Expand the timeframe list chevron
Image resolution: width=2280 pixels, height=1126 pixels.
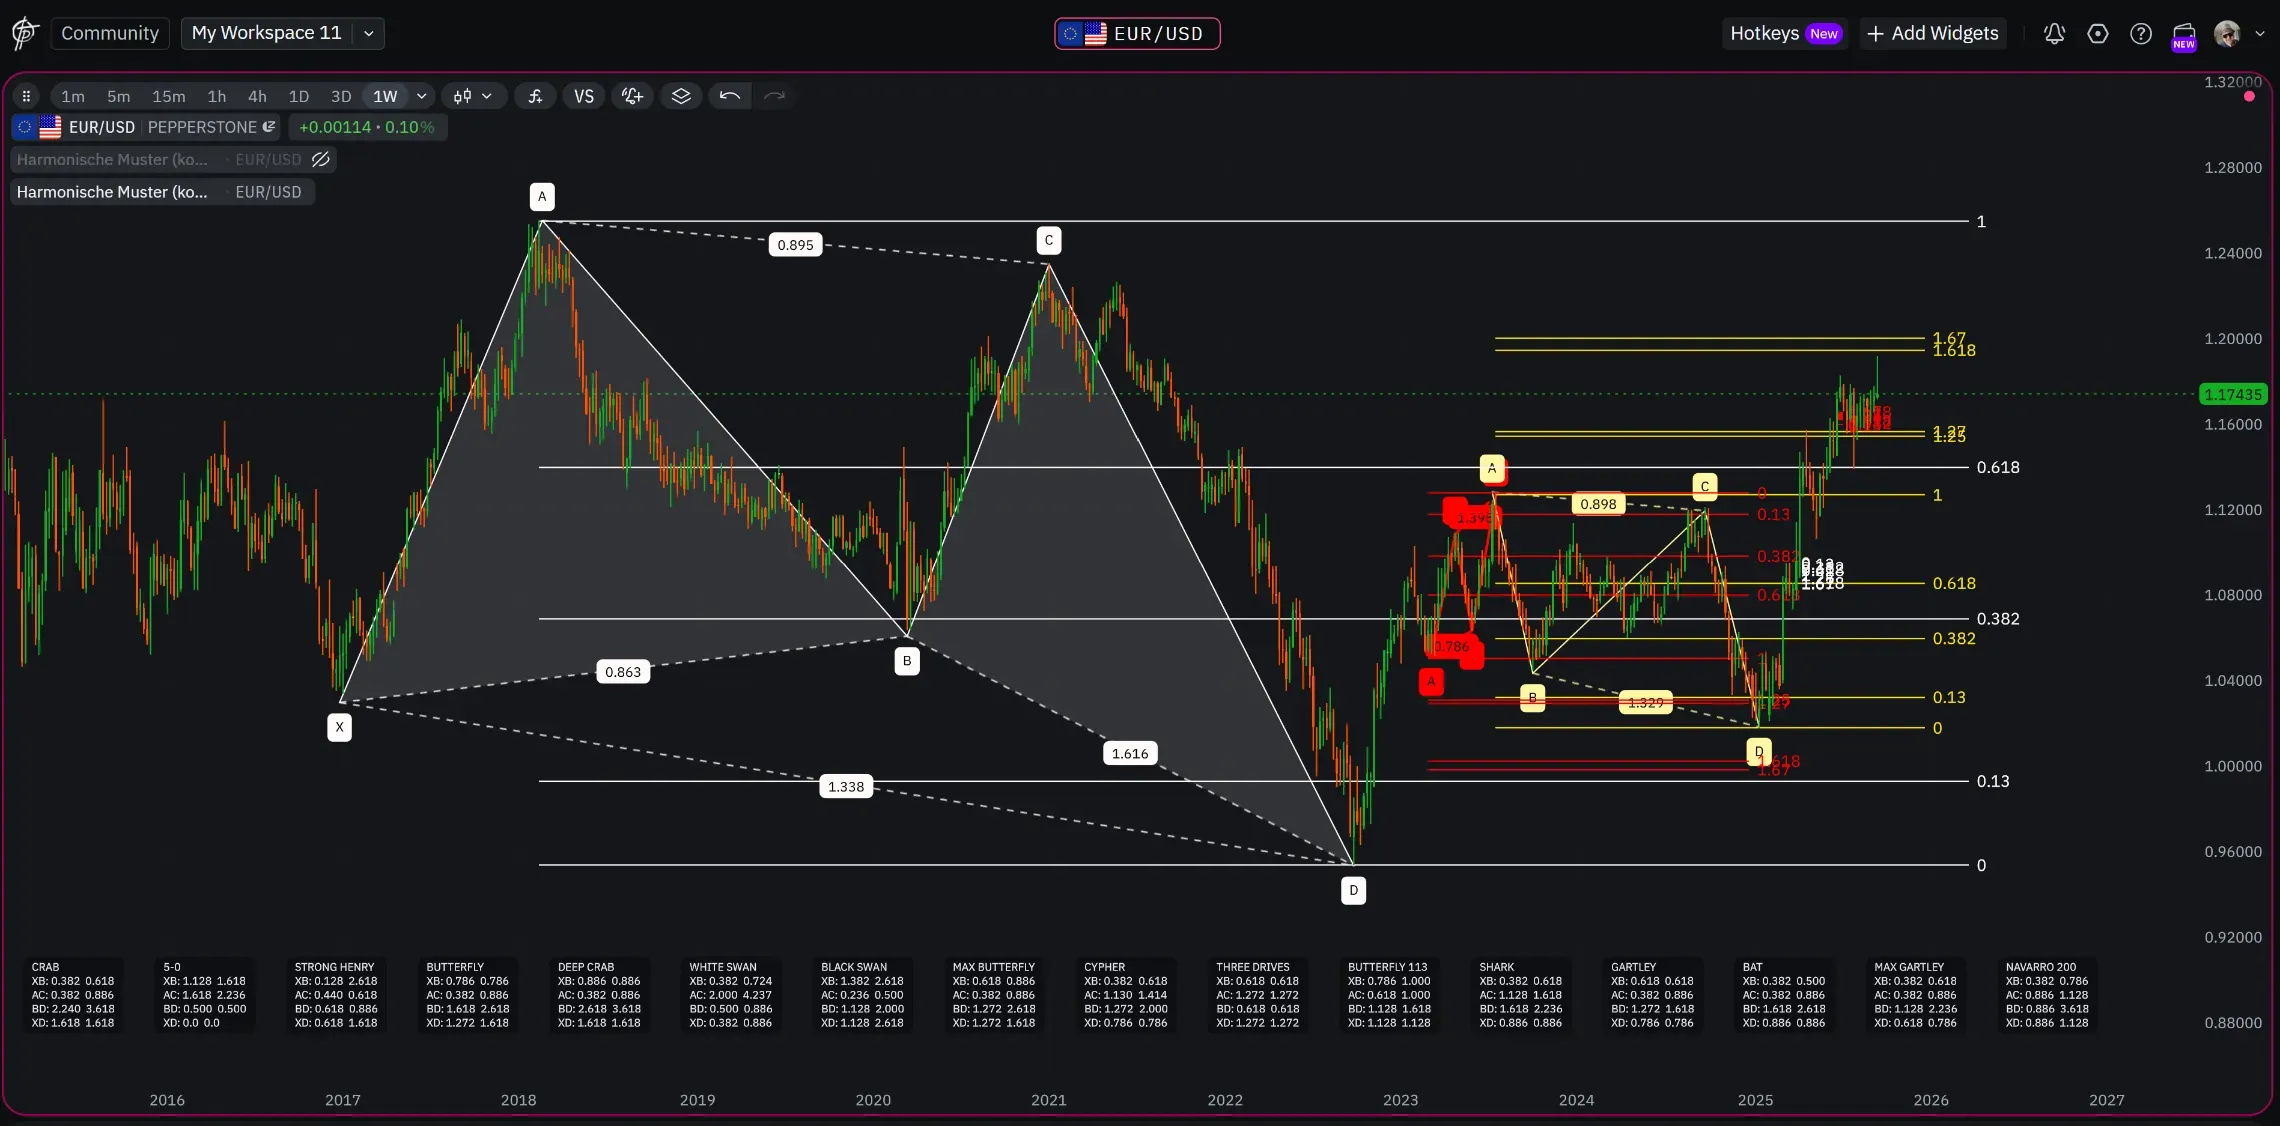pos(422,96)
